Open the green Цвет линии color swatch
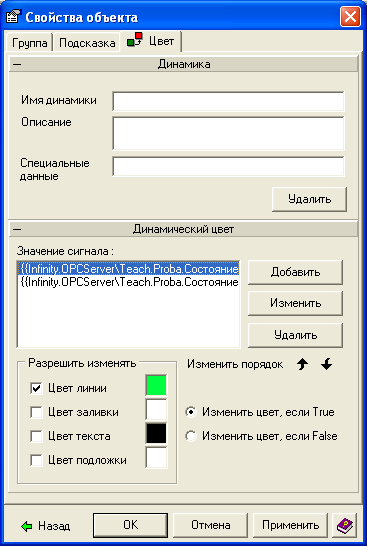This screenshot has width=367, height=546. [156, 385]
